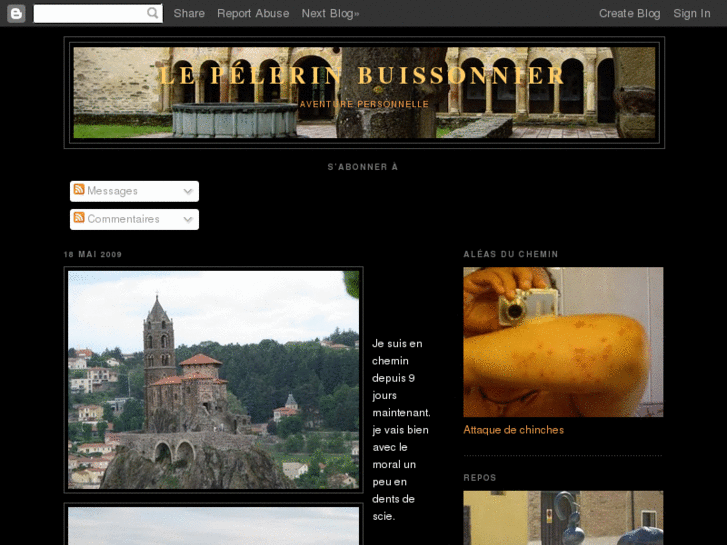Click Sign In link

click(692, 13)
